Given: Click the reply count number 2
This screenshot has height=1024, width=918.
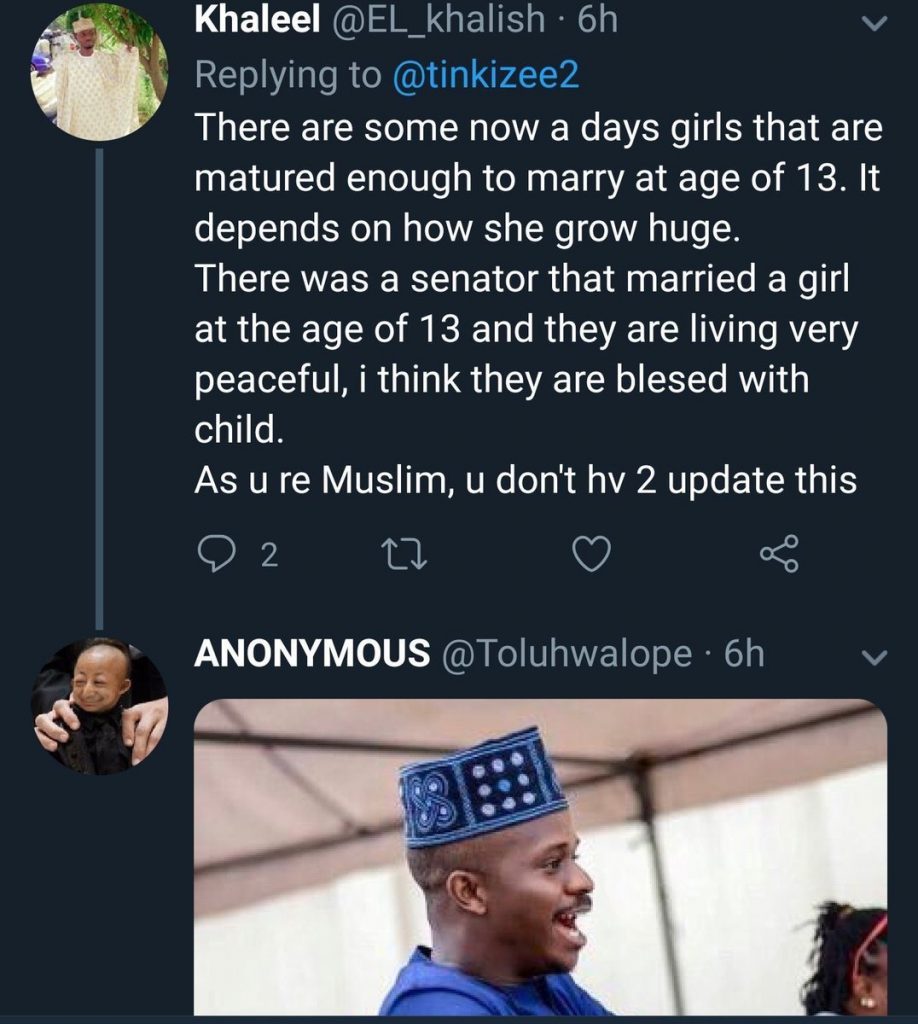Looking at the screenshot, I should pyautogui.click(x=268, y=556).
